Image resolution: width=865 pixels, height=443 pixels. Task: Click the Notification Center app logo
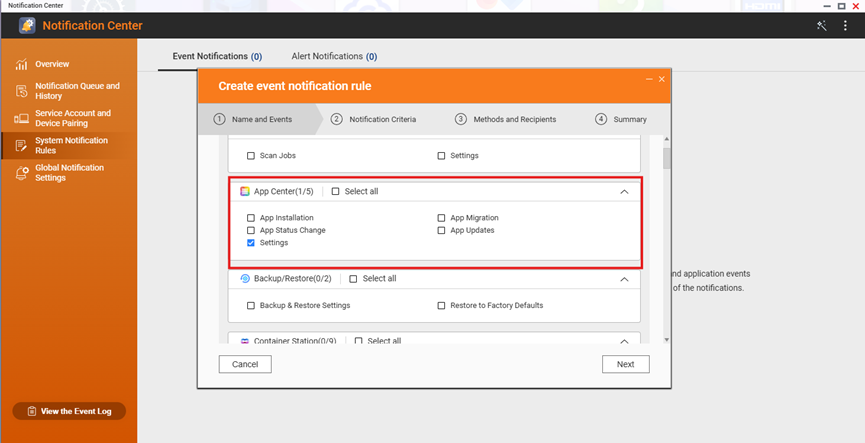click(27, 26)
